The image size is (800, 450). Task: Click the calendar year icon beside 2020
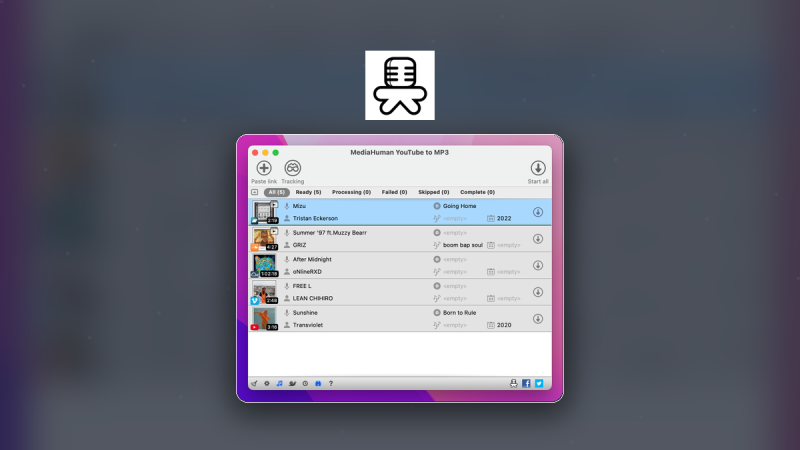[491, 325]
